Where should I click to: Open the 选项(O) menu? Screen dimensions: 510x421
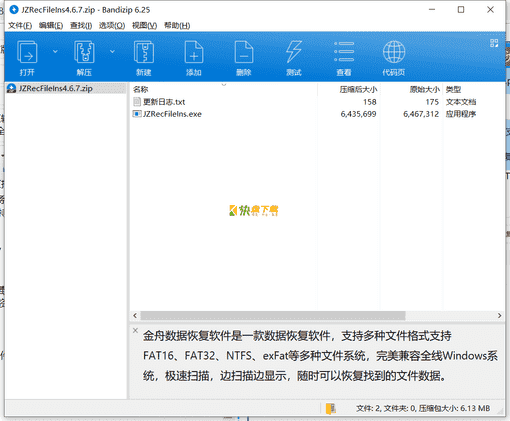[x=112, y=25]
